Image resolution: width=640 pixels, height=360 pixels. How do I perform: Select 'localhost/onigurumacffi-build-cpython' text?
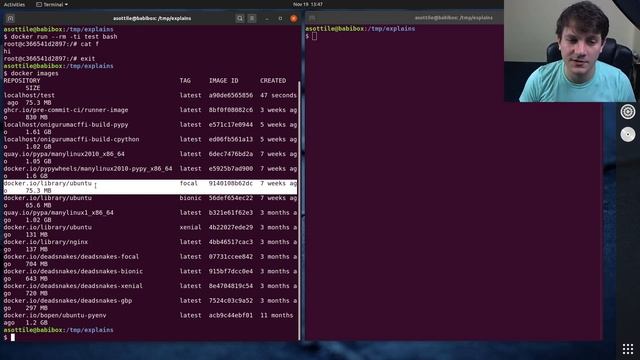71,140
